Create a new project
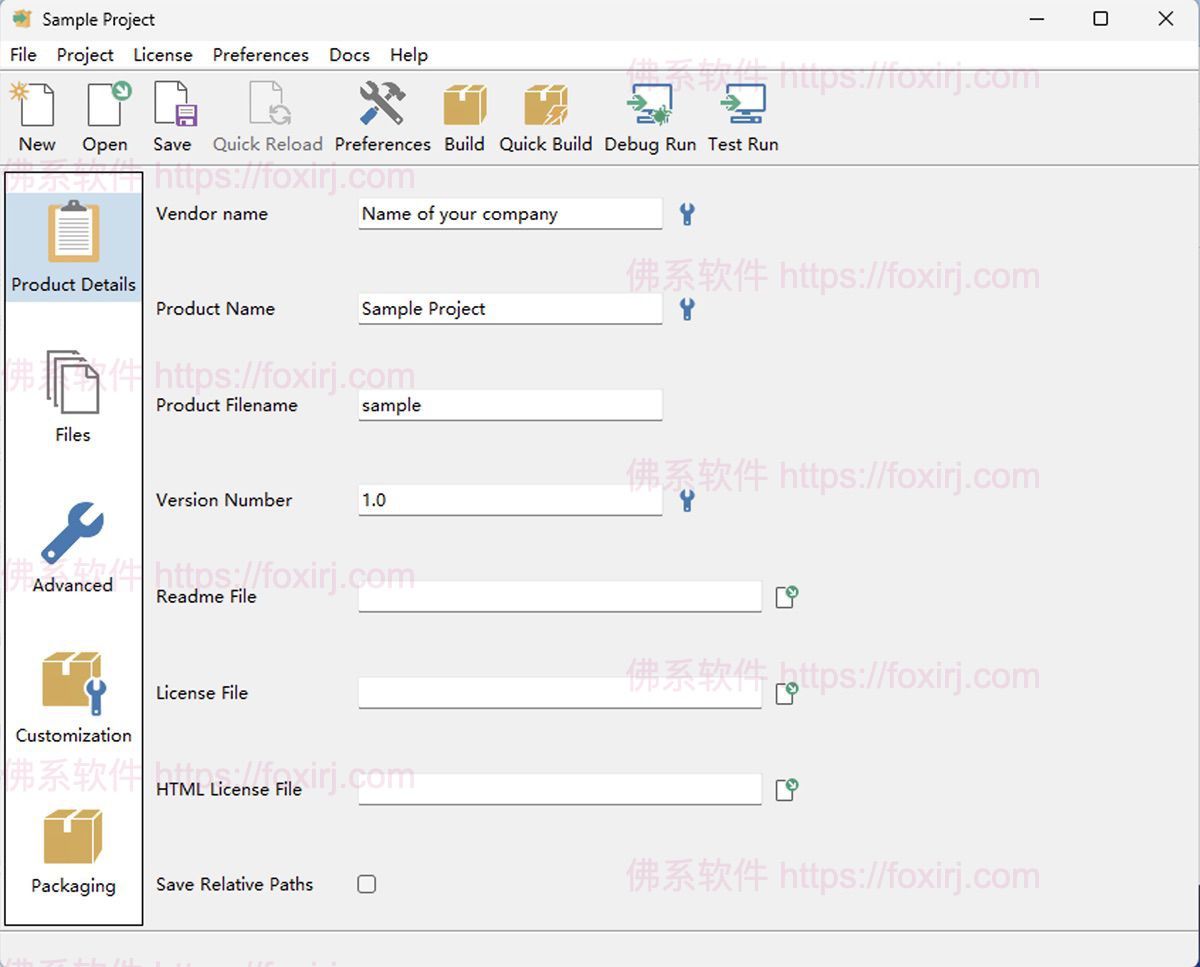 pyautogui.click(x=35, y=110)
